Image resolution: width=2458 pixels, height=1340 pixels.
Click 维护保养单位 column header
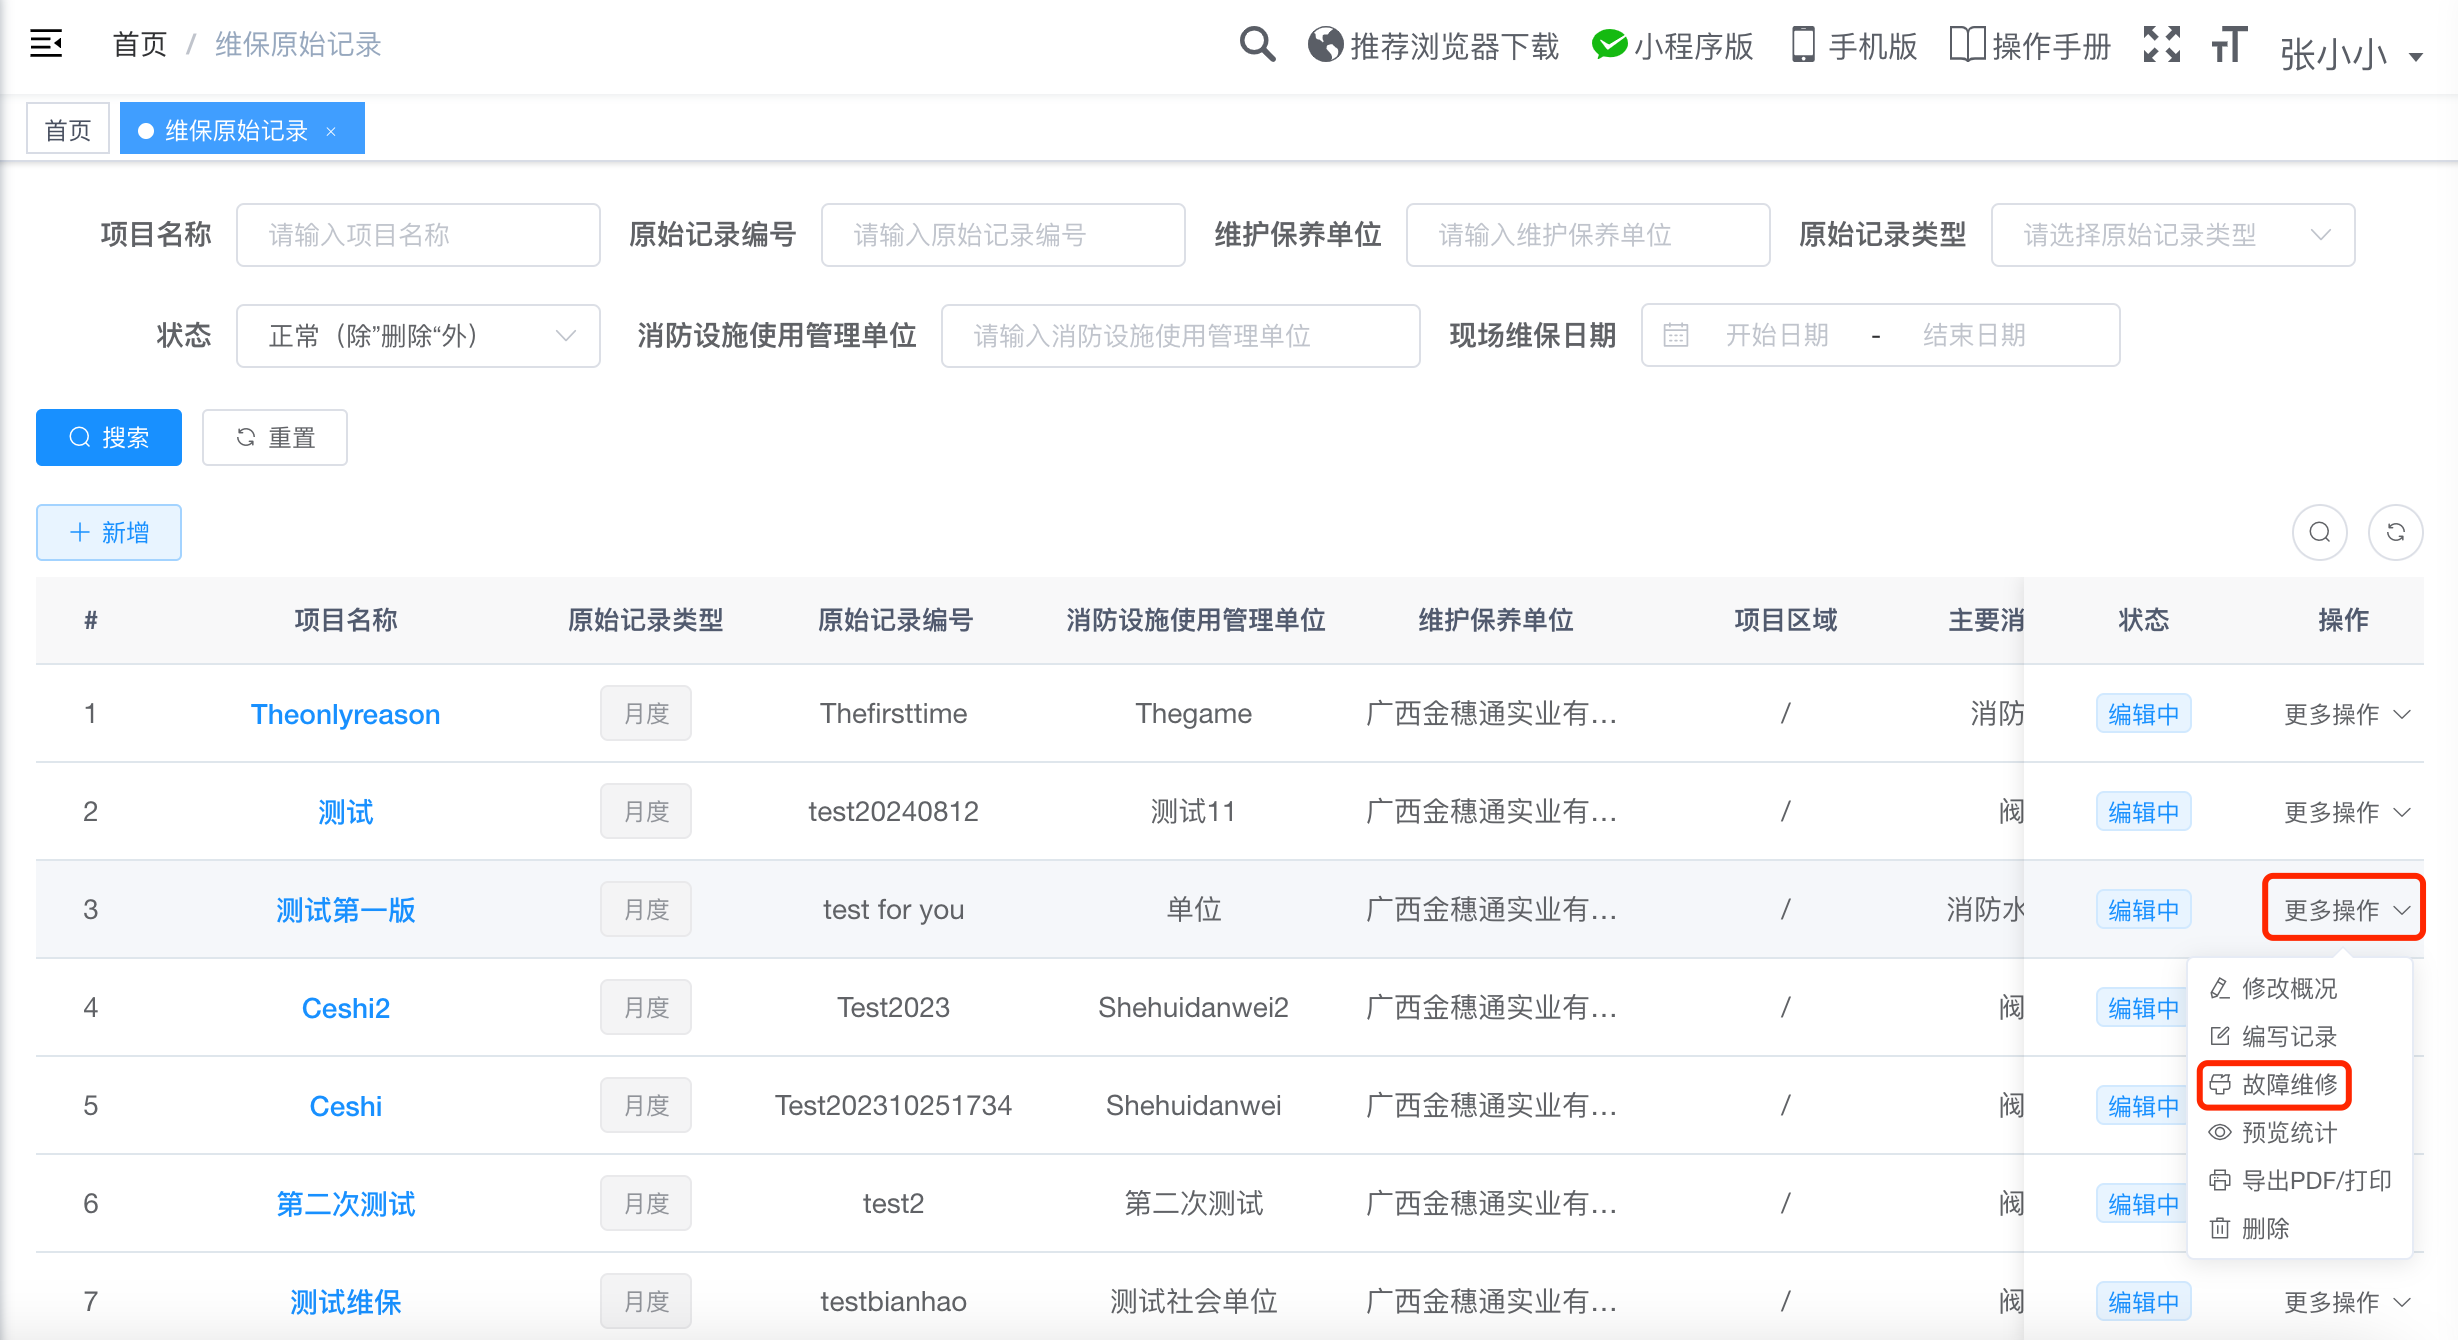(x=1495, y=620)
